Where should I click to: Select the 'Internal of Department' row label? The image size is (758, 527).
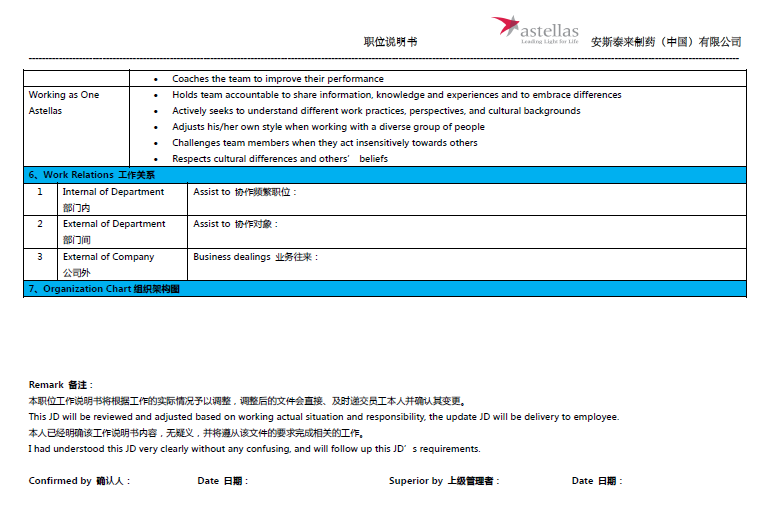pyautogui.click(x=113, y=192)
